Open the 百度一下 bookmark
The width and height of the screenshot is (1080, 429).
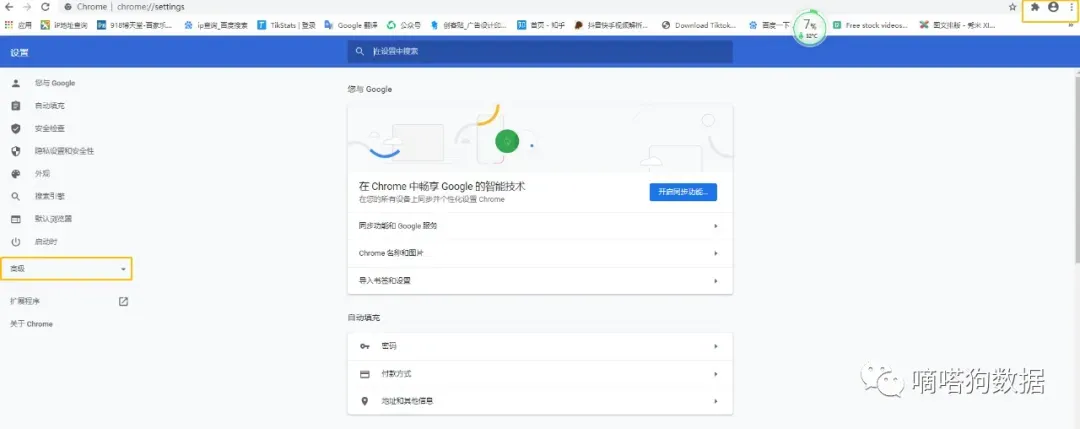tap(769, 25)
